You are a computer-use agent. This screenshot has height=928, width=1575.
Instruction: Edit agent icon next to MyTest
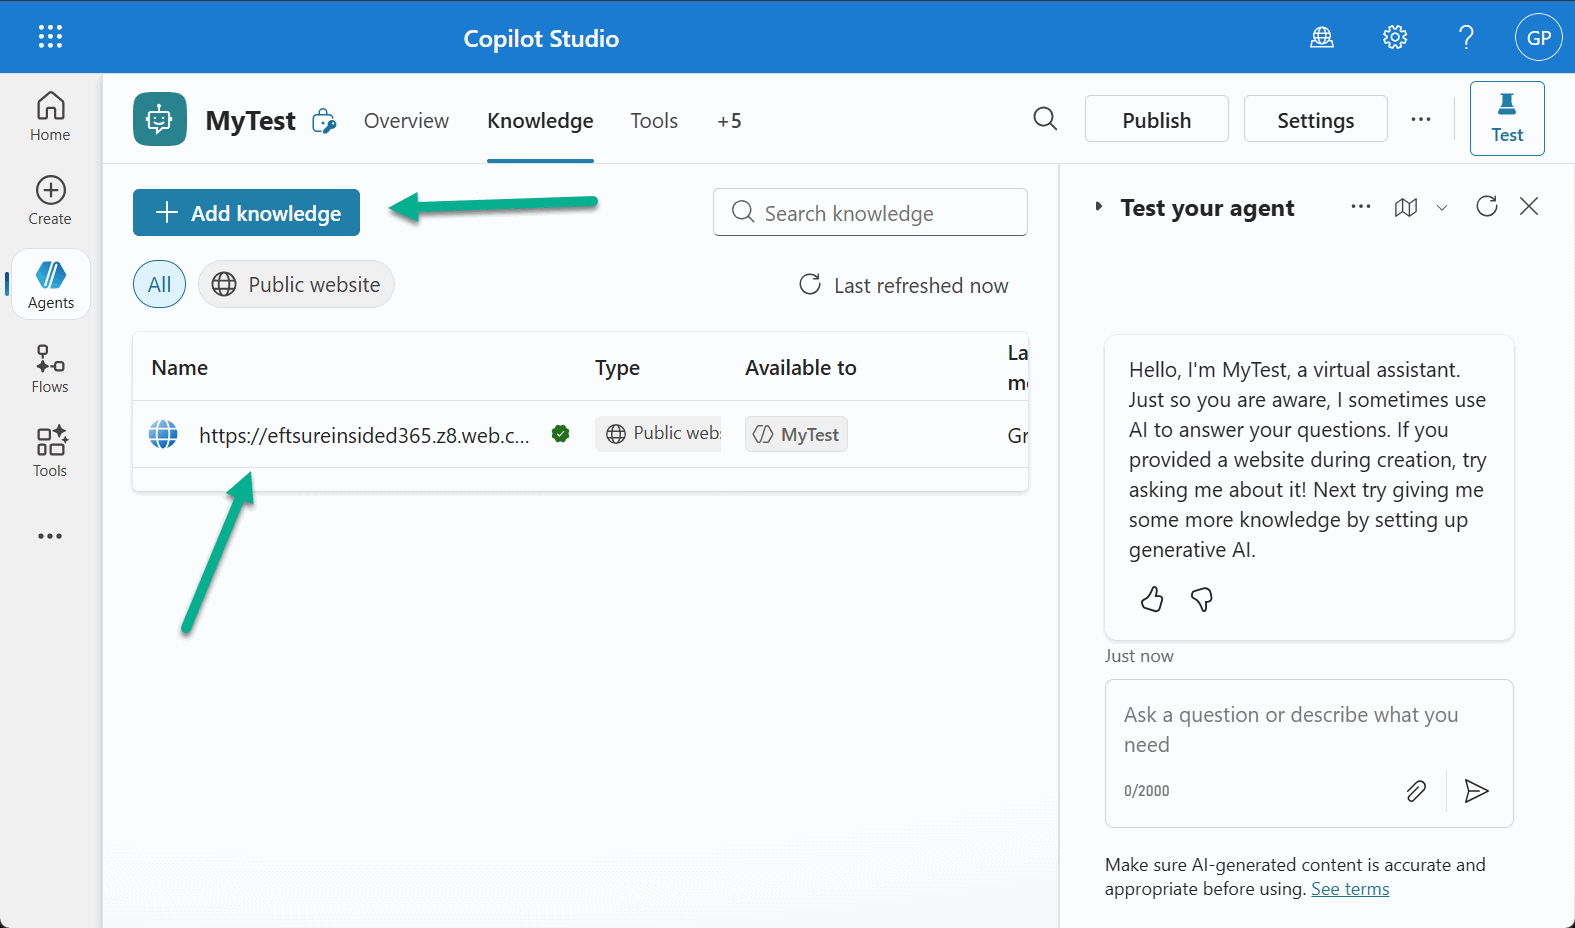pos(324,121)
